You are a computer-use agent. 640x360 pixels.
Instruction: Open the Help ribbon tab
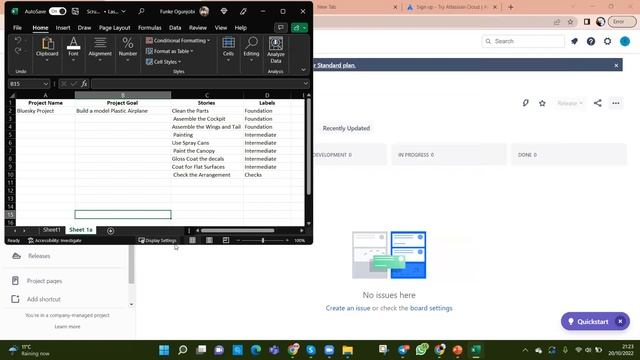click(x=241, y=28)
